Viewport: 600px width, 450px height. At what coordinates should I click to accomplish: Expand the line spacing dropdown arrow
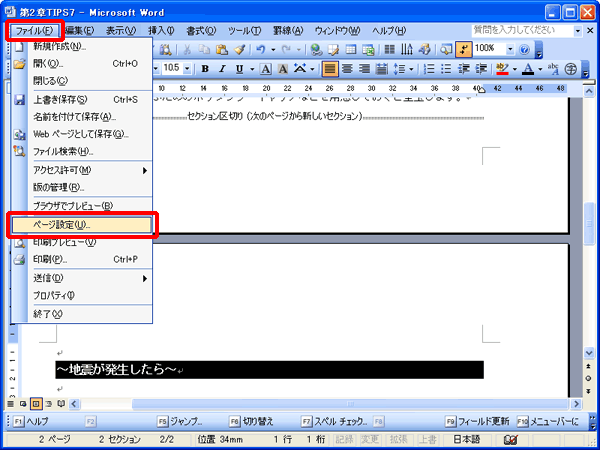pyautogui.click(x=412, y=69)
